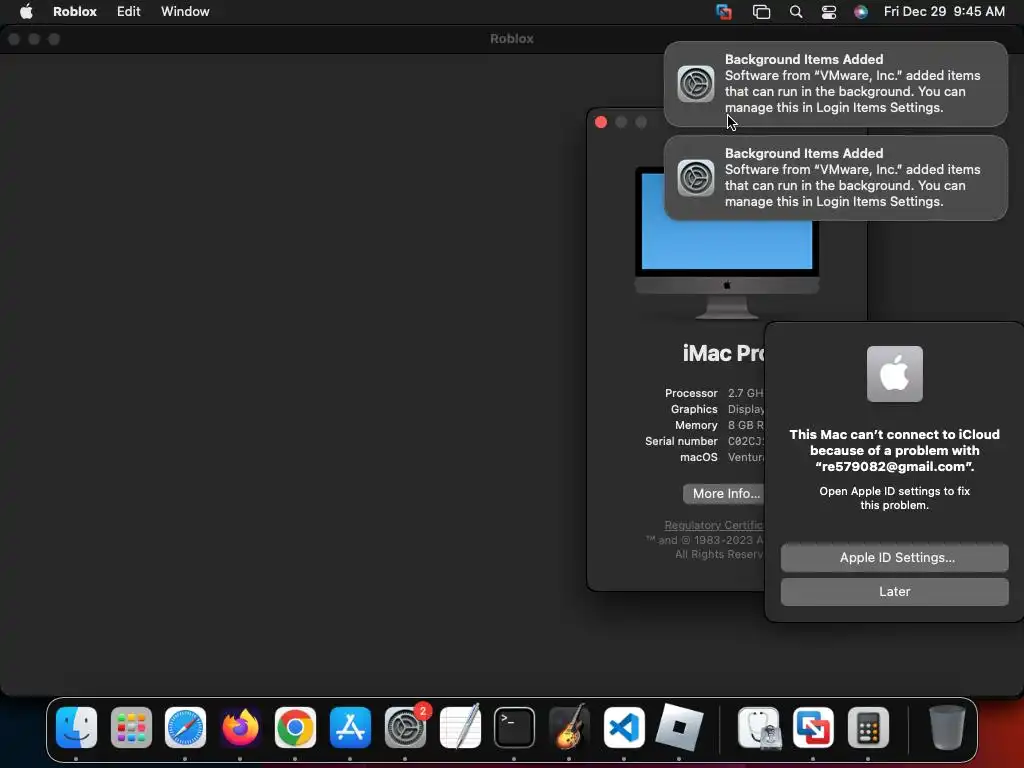This screenshot has height=768, width=1024.
Task: Click the macOS label
Action: tap(699, 457)
